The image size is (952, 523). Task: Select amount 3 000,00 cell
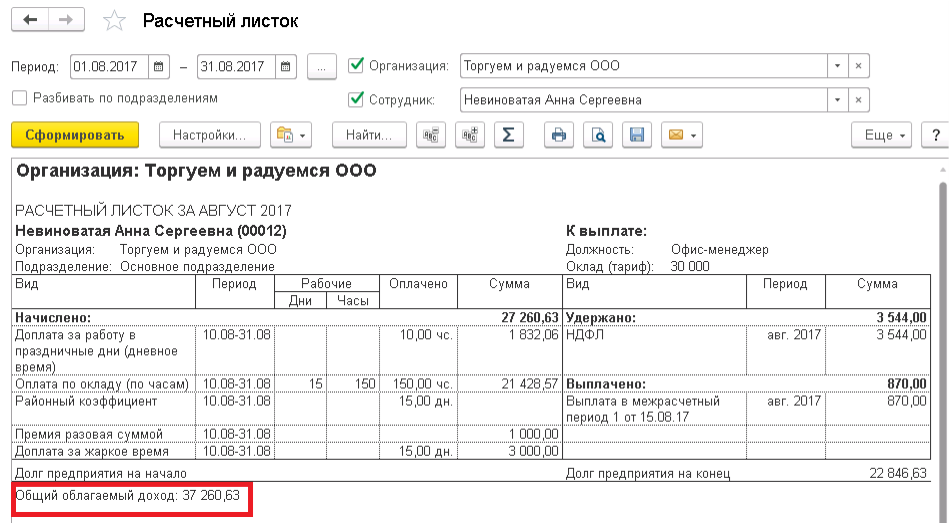[x=510, y=451]
